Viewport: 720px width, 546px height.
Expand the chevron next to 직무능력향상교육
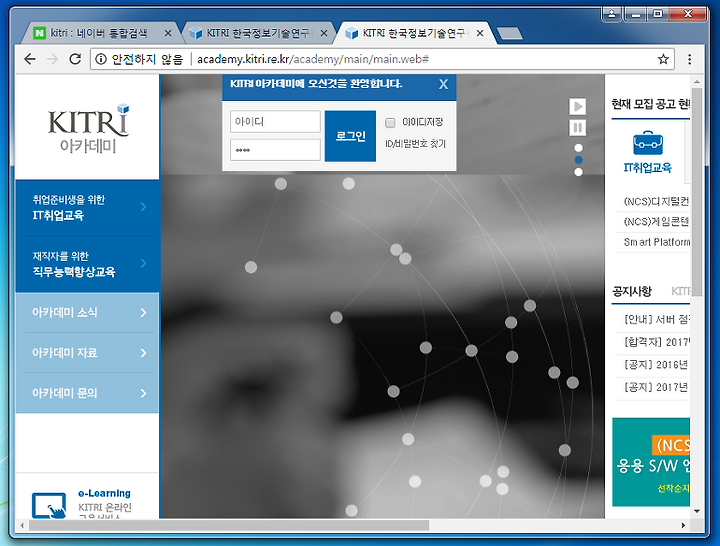pos(144,263)
